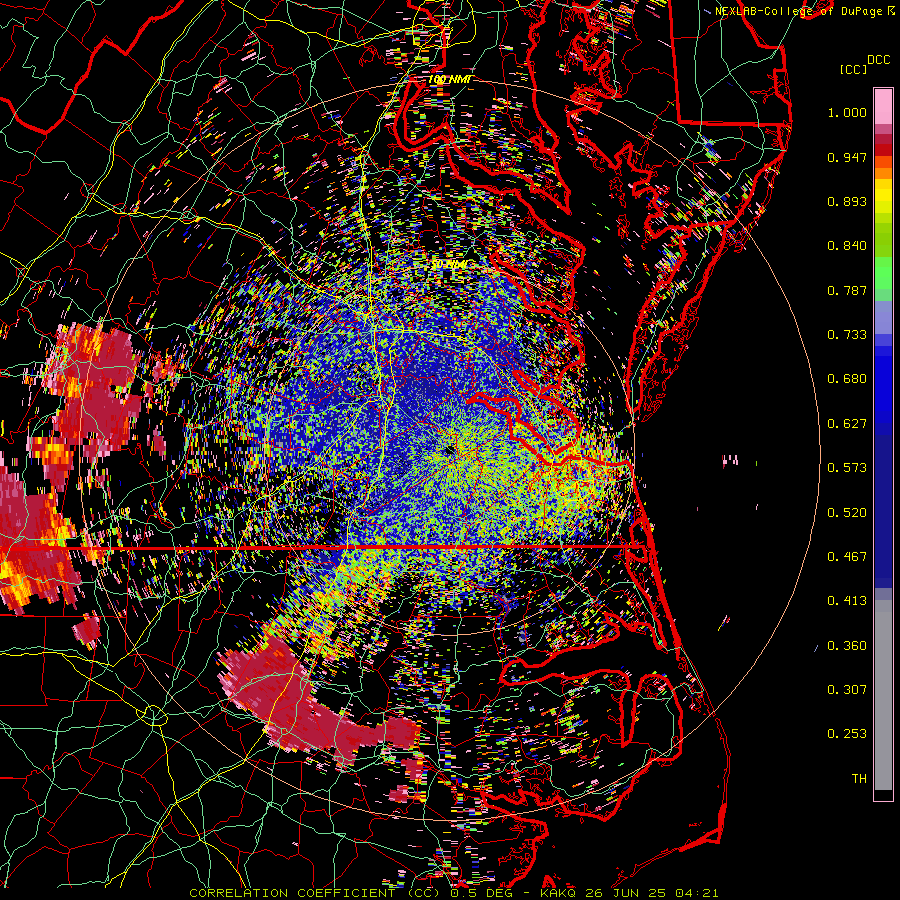Select the 0.787 legend value
This screenshot has width=900, height=900.
(847, 290)
